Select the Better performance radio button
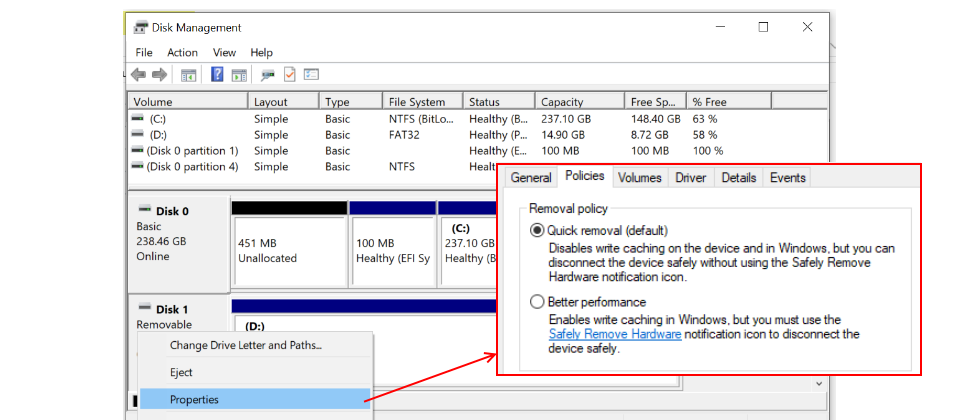This screenshot has width=960, height=420. 538,302
